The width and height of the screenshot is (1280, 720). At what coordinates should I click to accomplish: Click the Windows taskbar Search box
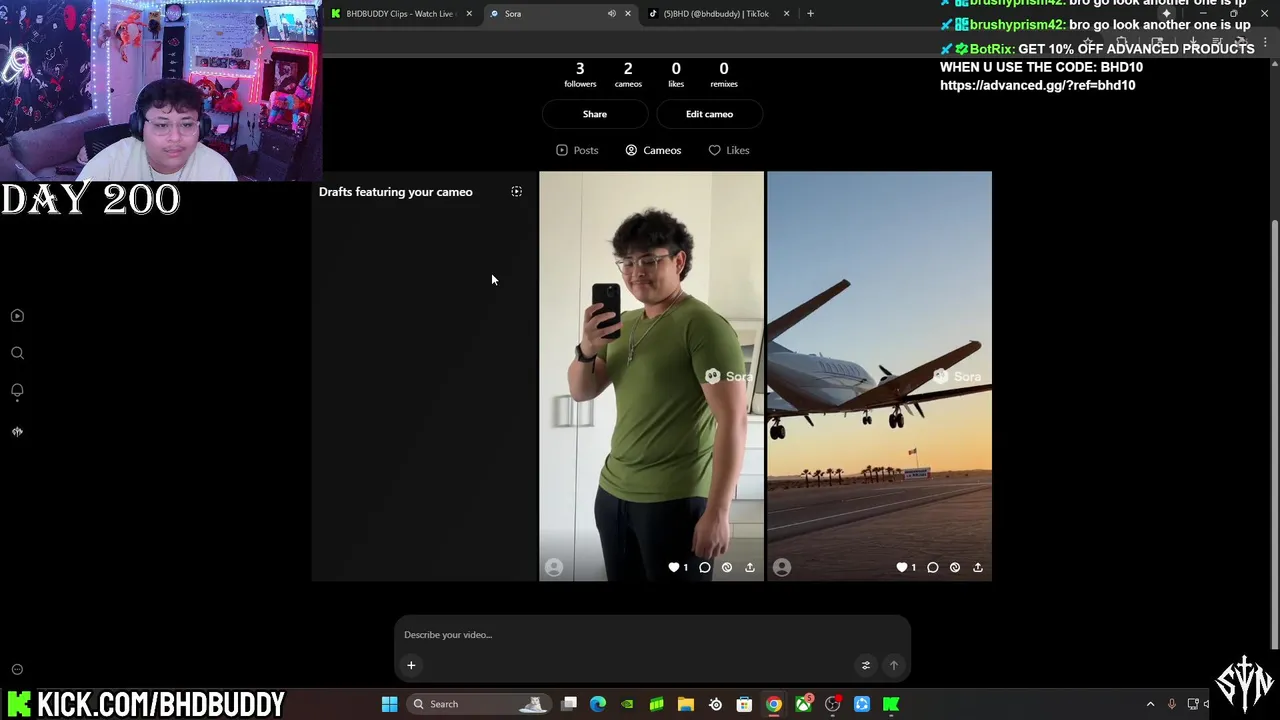coord(480,704)
